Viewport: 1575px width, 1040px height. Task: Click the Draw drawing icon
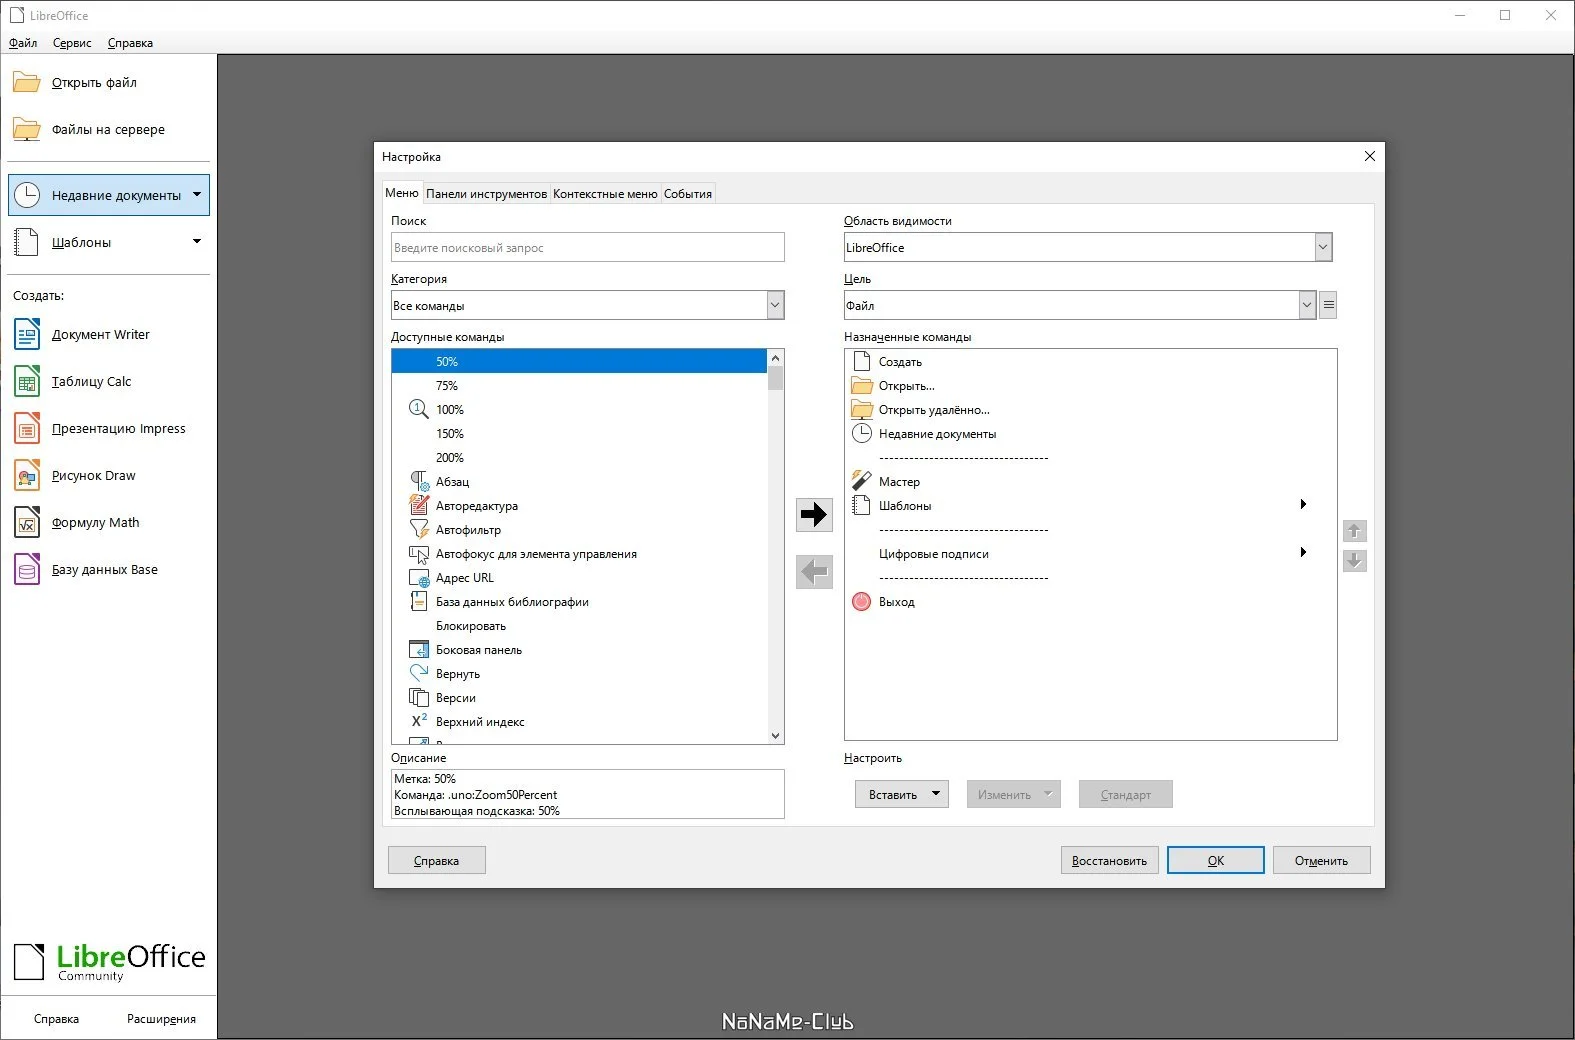point(27,475)
